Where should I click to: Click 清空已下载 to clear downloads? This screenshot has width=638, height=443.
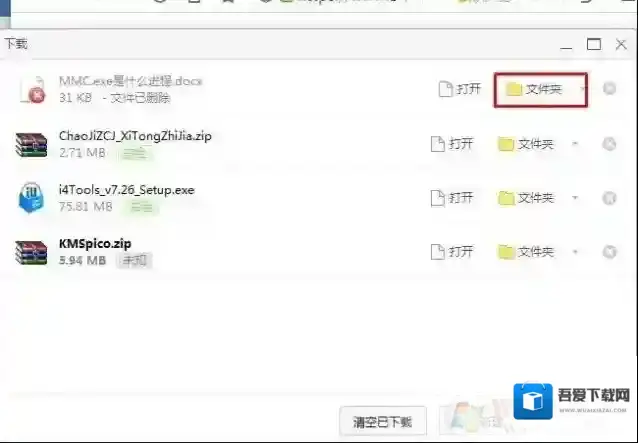(383, 422)
